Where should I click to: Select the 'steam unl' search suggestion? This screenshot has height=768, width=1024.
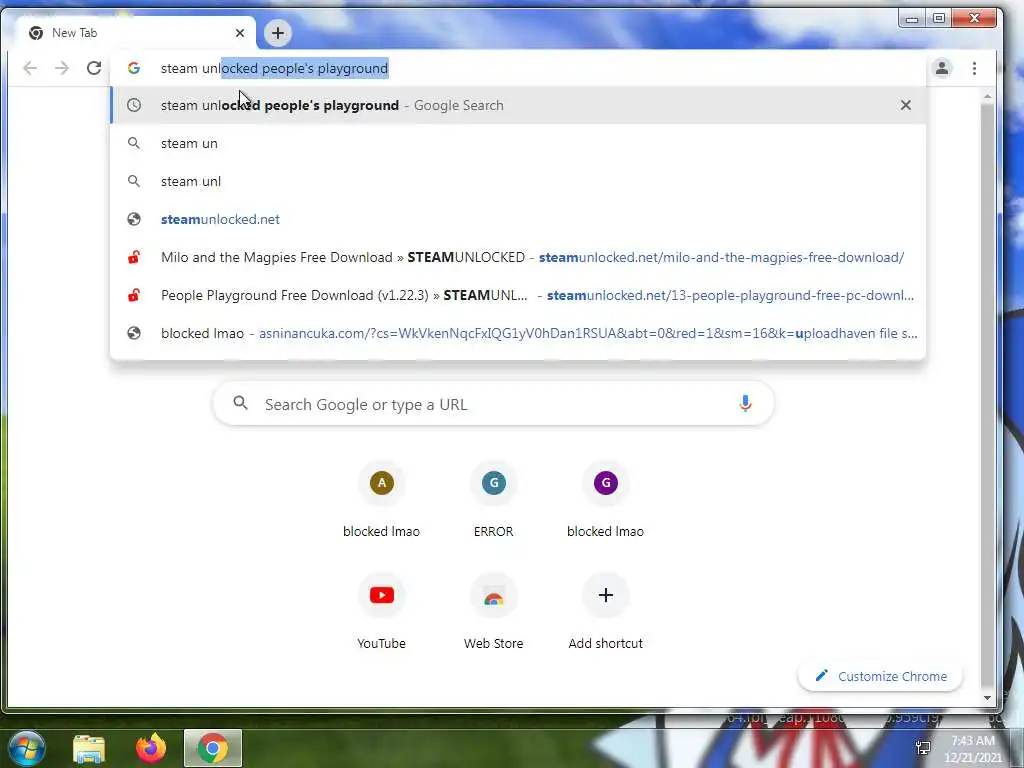coord(518,181)
